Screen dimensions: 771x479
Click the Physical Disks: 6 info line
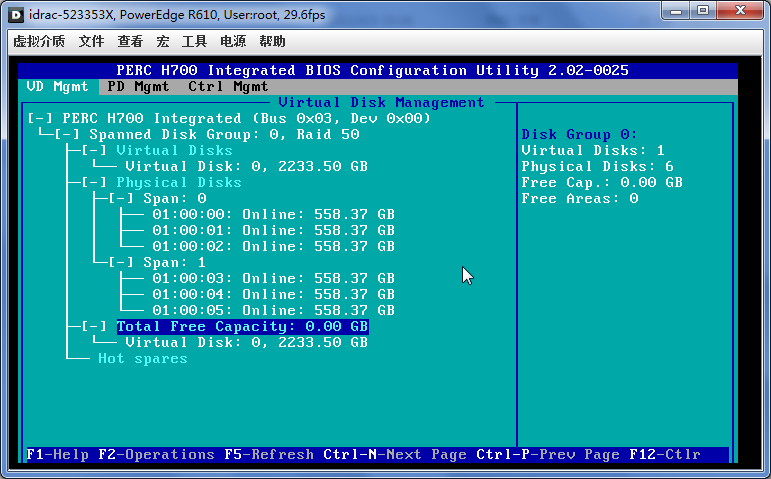point(597,167)
